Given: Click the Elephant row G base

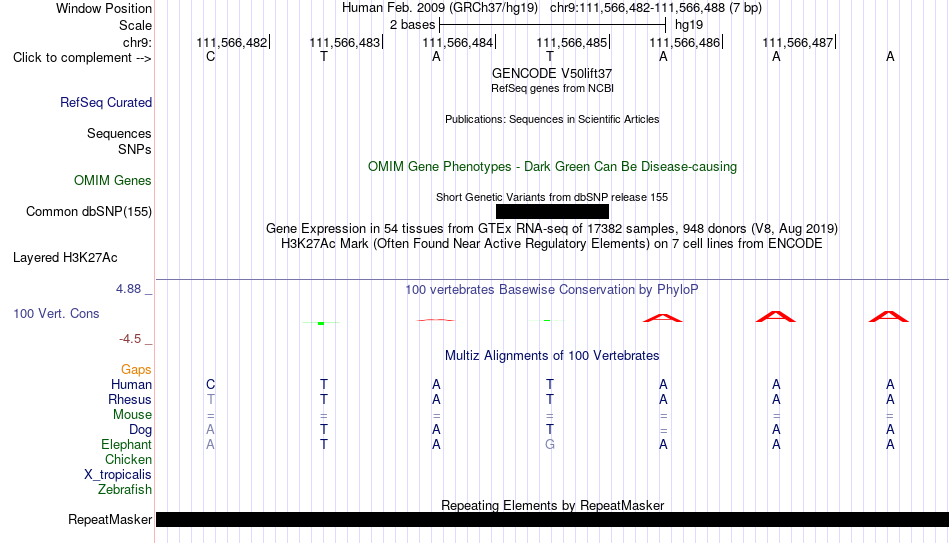Looking at the screenshot, I should 550,445.
